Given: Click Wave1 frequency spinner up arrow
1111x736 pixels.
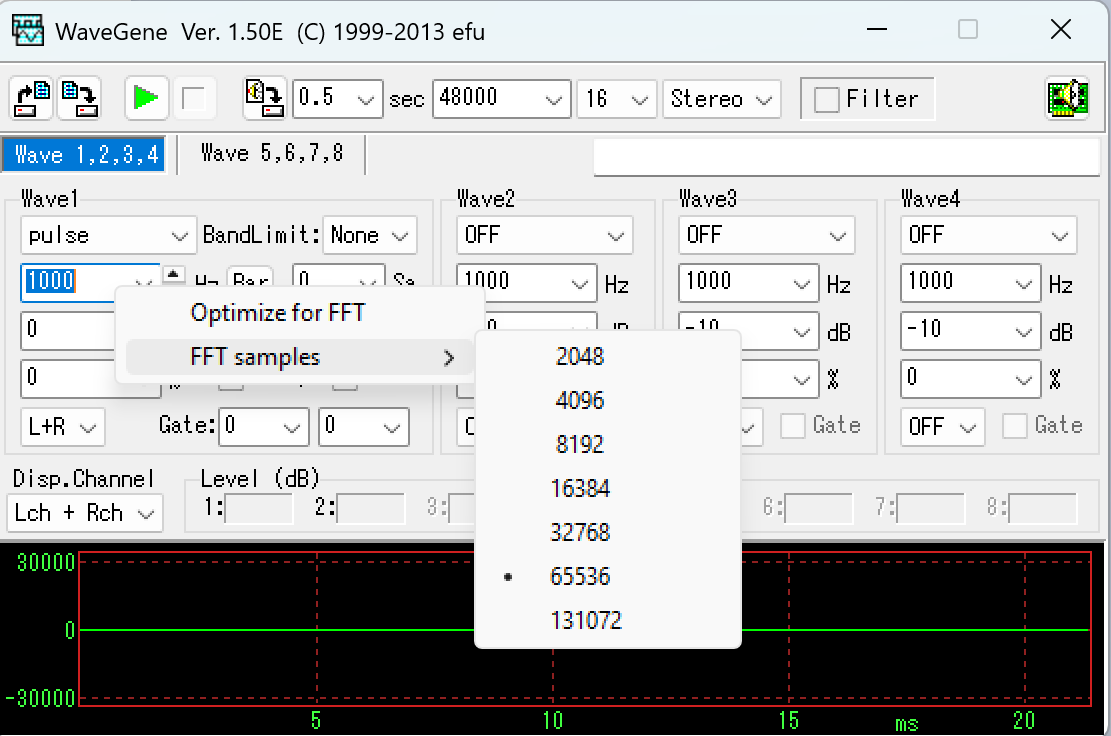Looking at the screenshot, I should (x=174, y=273).
